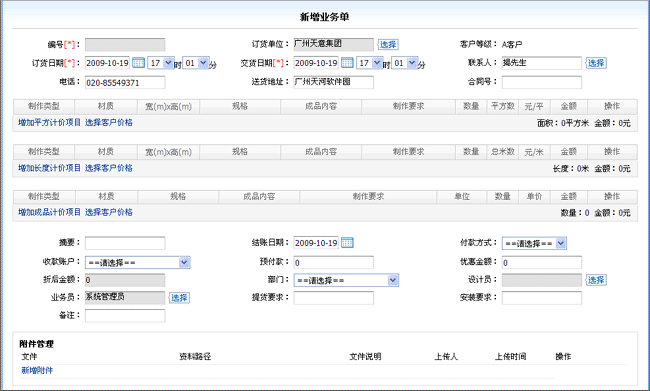Screen dimensions: 650x391
Task: Click the 电话 input field
Action: click(125, 82)
